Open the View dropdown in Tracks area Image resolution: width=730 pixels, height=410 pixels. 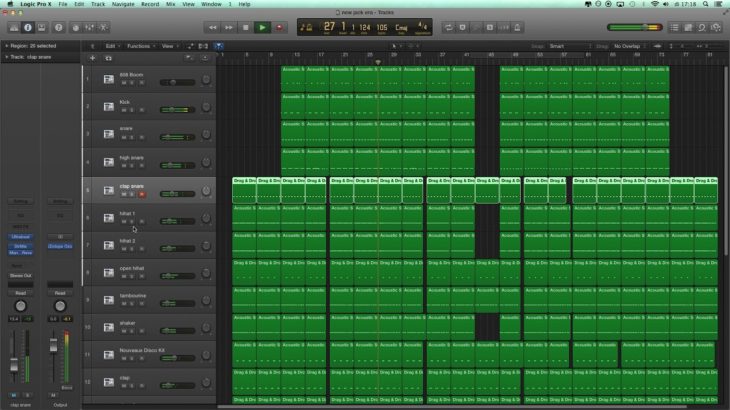click(170, 46)
